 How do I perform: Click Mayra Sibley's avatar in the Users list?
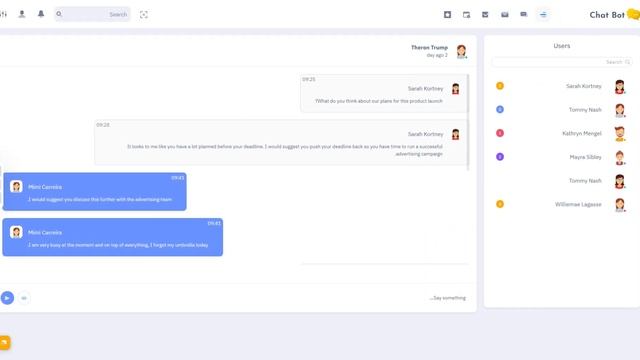(620, 158)
